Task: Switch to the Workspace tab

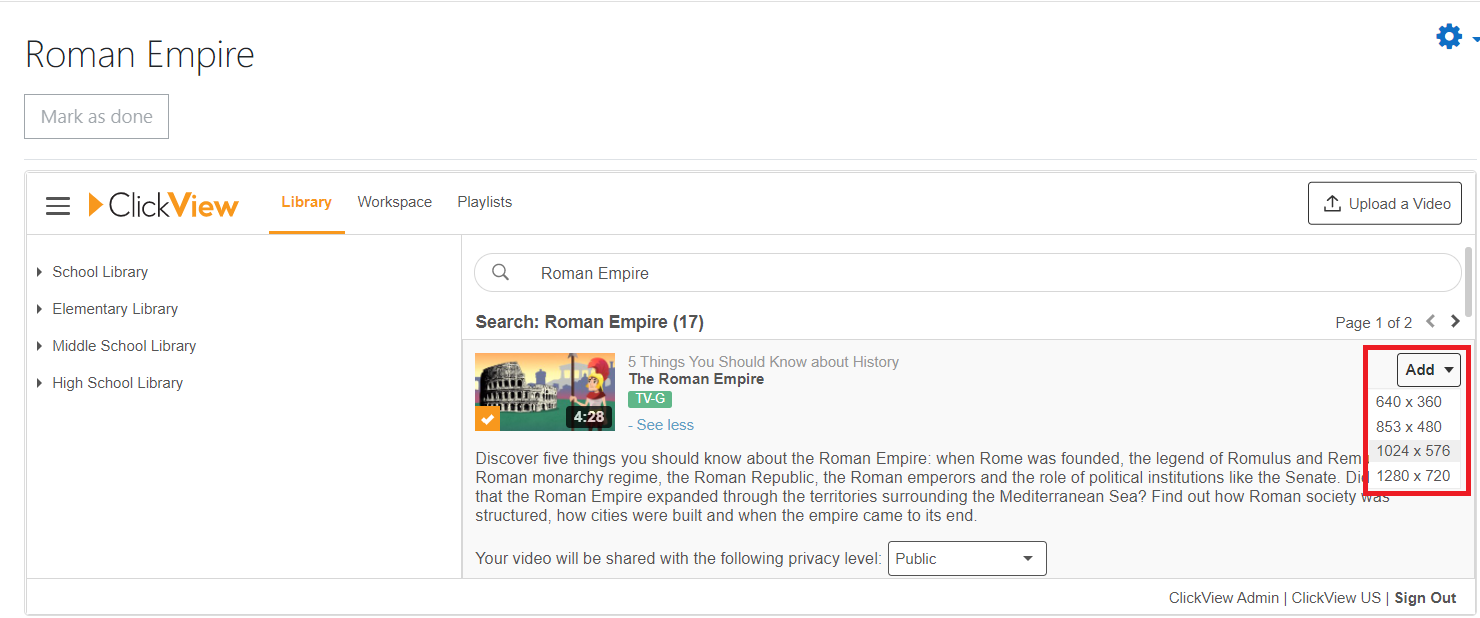Action: tap(395, 202)
